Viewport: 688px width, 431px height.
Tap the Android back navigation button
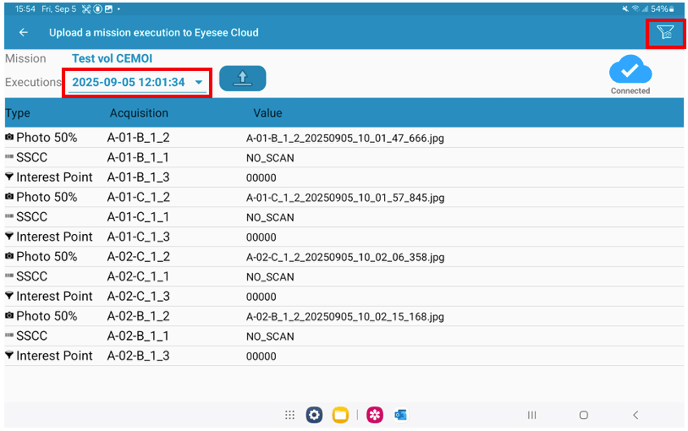pyautogui.click(x=635, y=415)
